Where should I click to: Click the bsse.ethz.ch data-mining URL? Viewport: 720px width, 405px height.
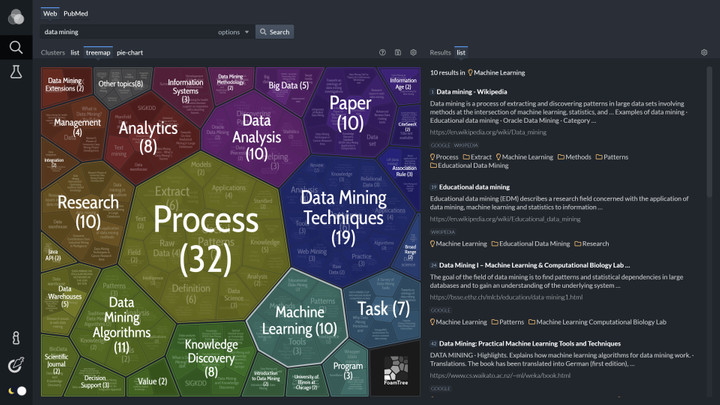(x=506, y=297)
